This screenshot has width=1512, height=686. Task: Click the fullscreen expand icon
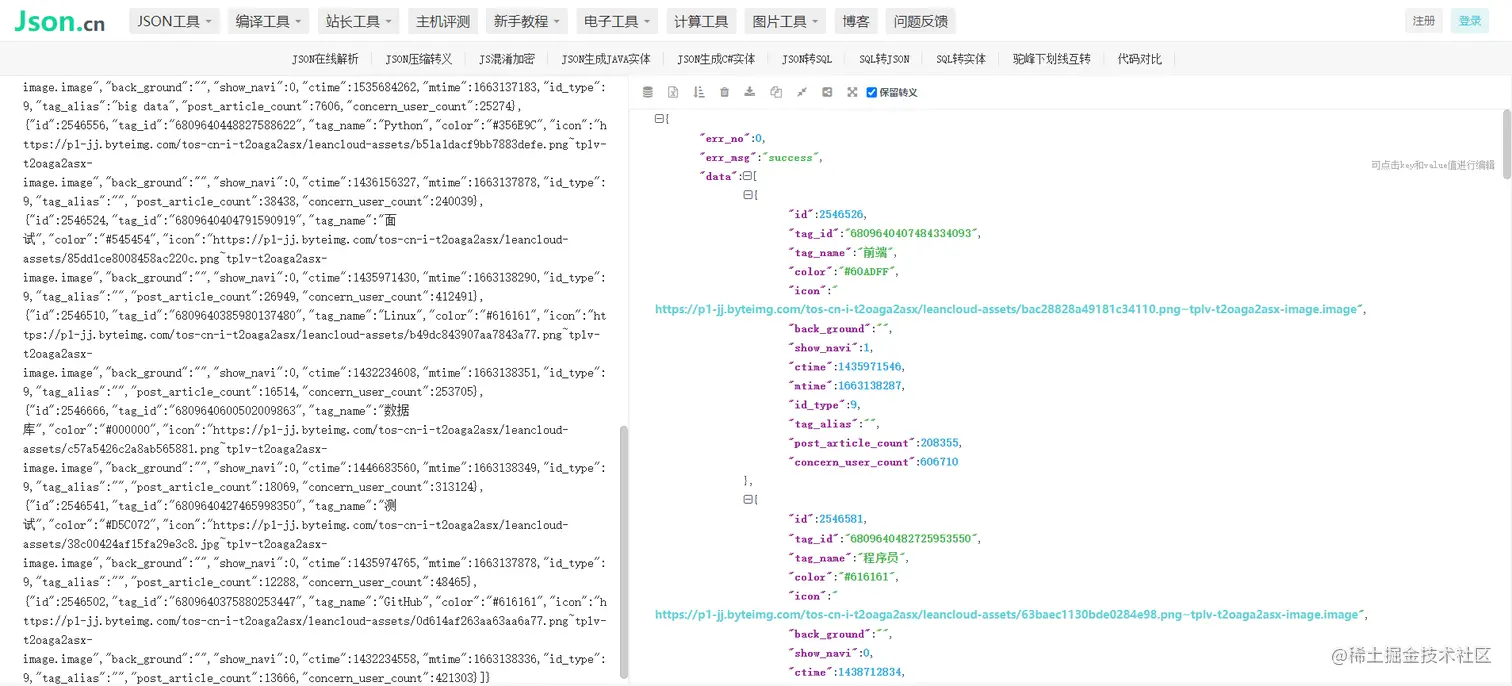click(852, 92)
